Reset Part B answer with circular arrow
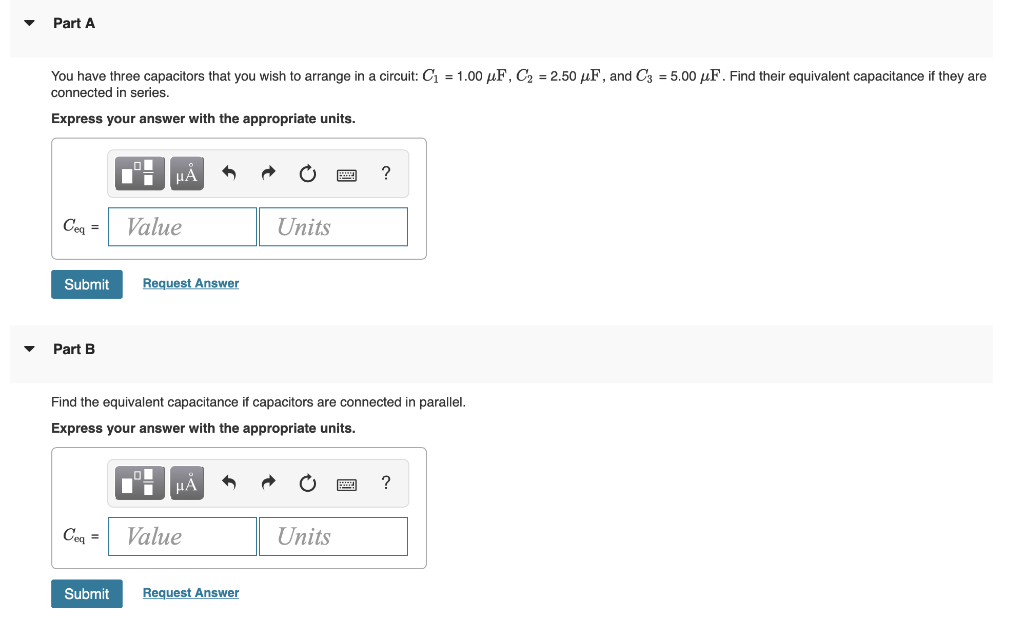The image size is (1024, 618). 308,483
